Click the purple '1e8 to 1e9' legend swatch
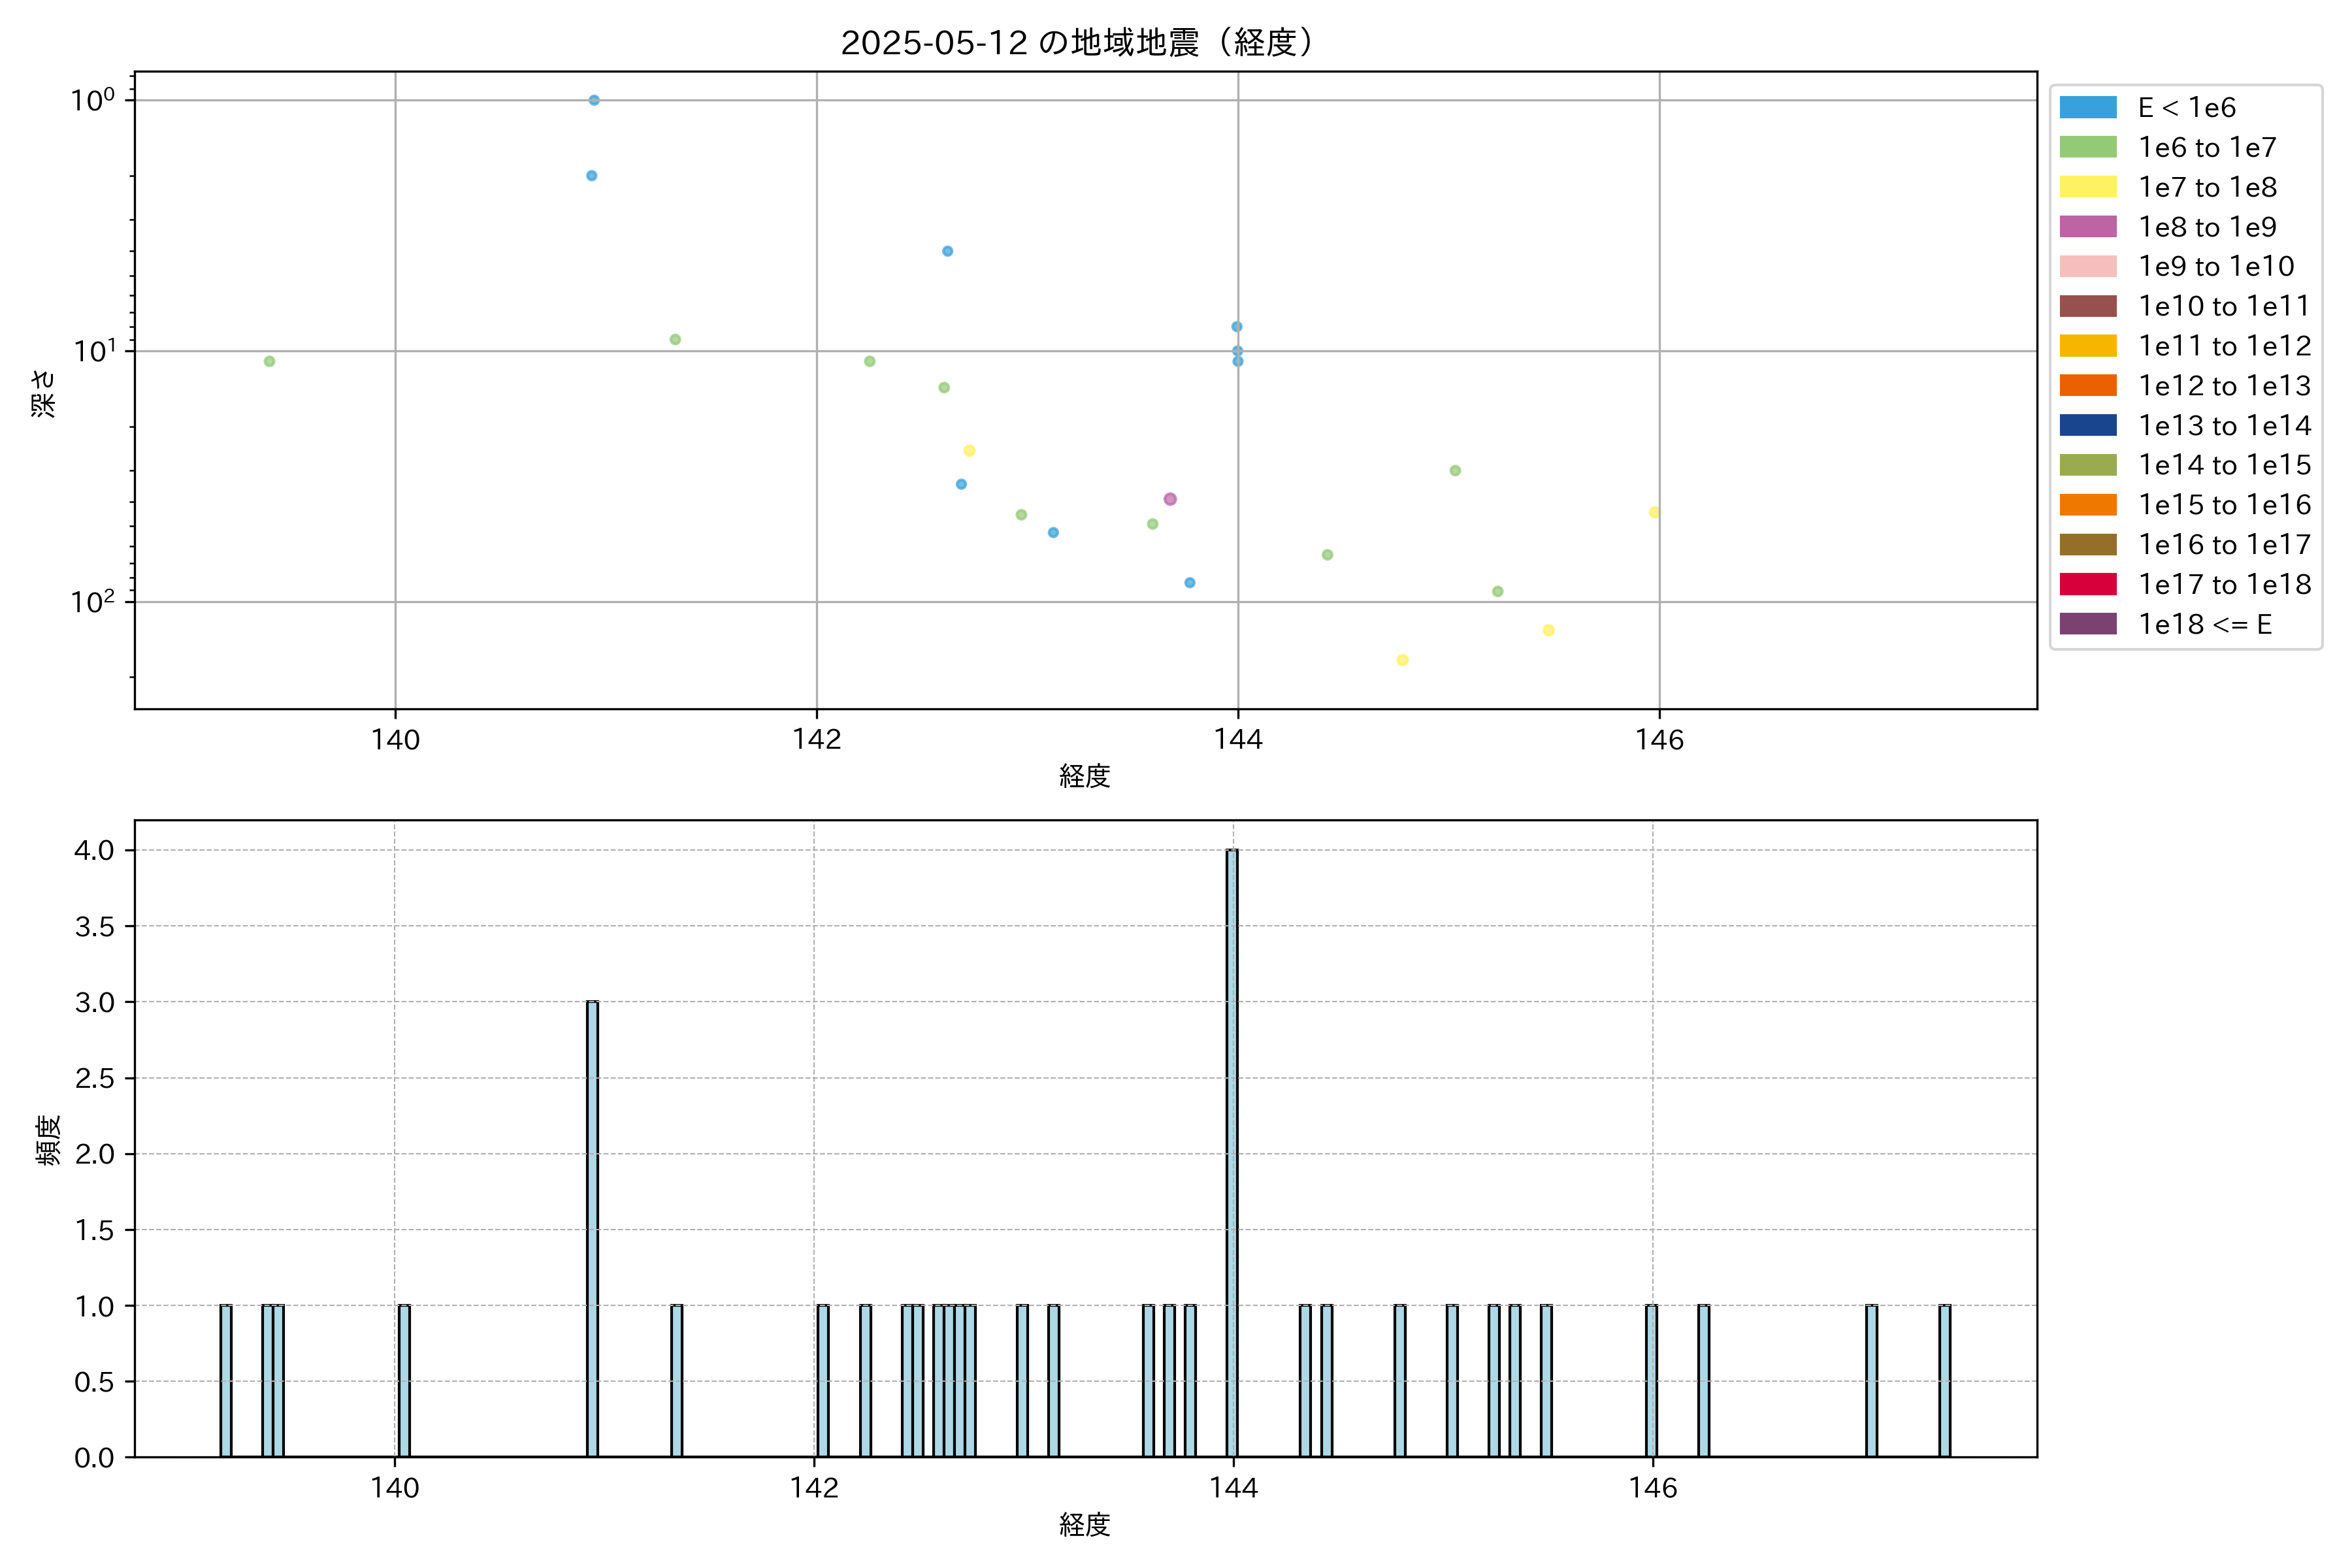 pos(2087,227)
